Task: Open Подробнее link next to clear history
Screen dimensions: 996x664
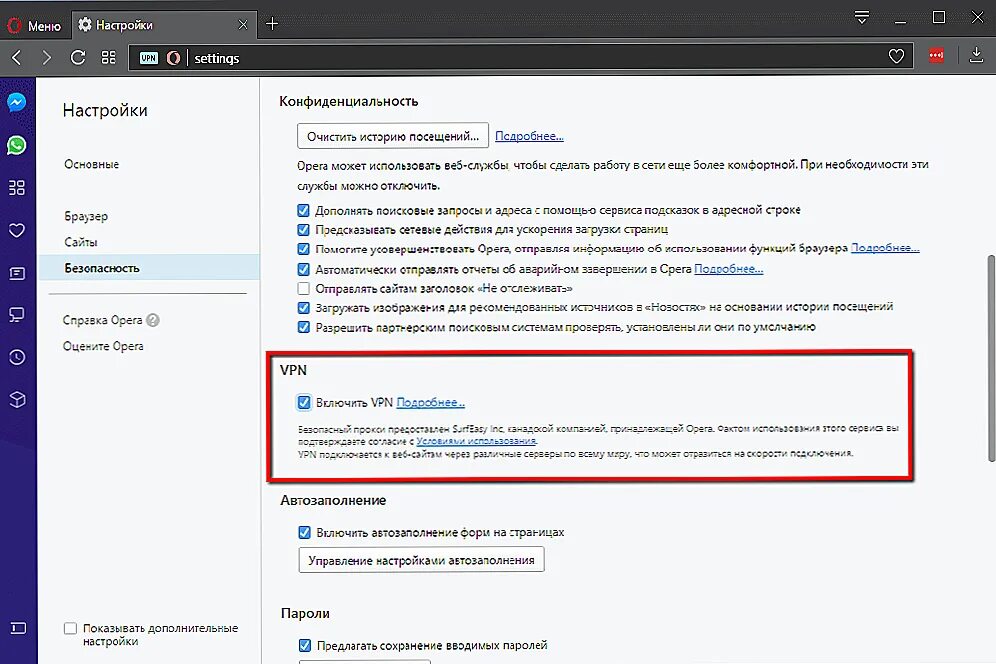Action: pyautogui.click(x=529, y=136)
